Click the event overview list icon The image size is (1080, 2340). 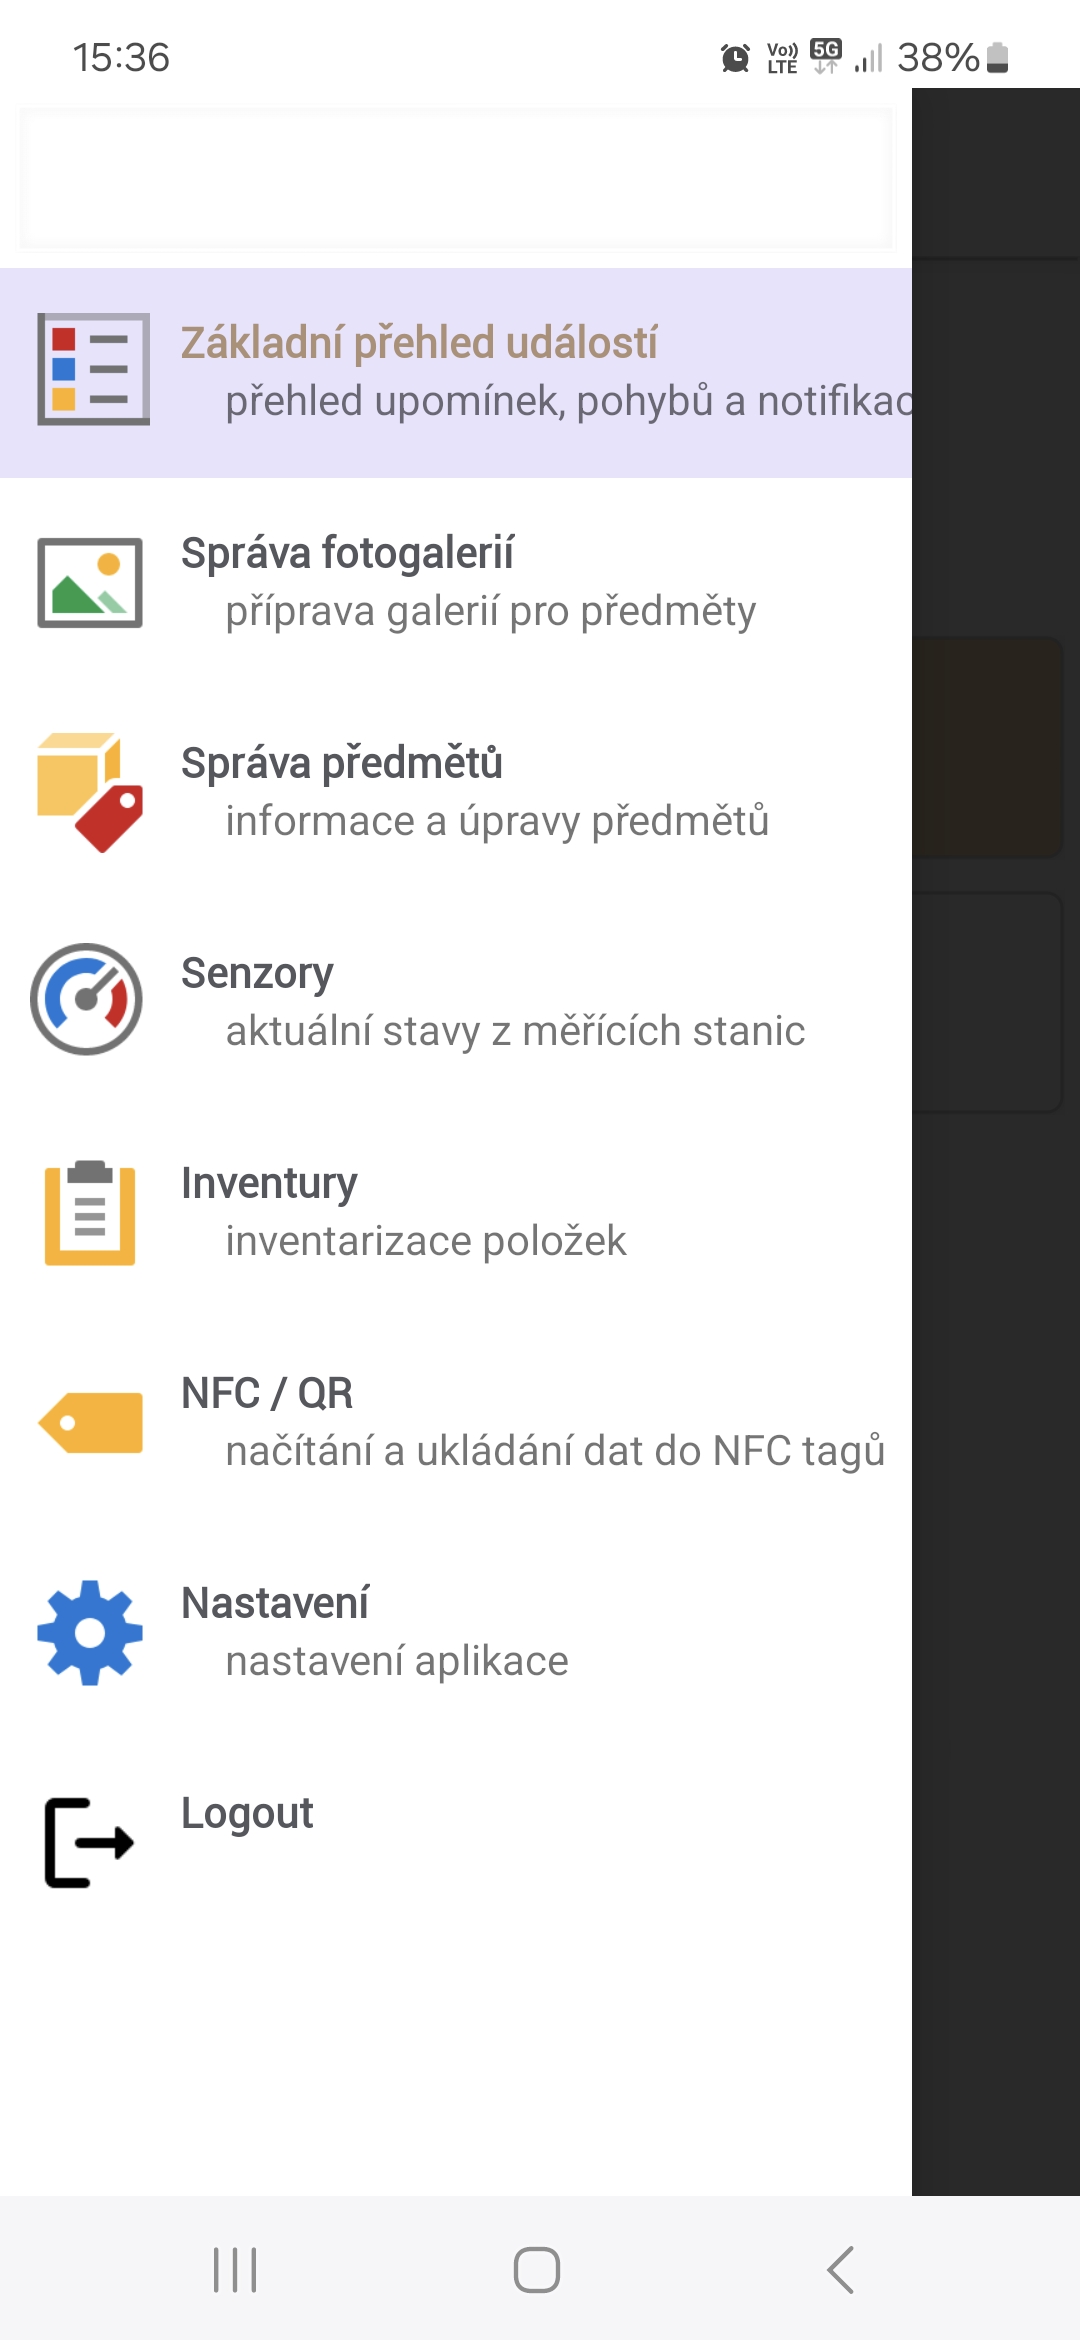[93, 369]
